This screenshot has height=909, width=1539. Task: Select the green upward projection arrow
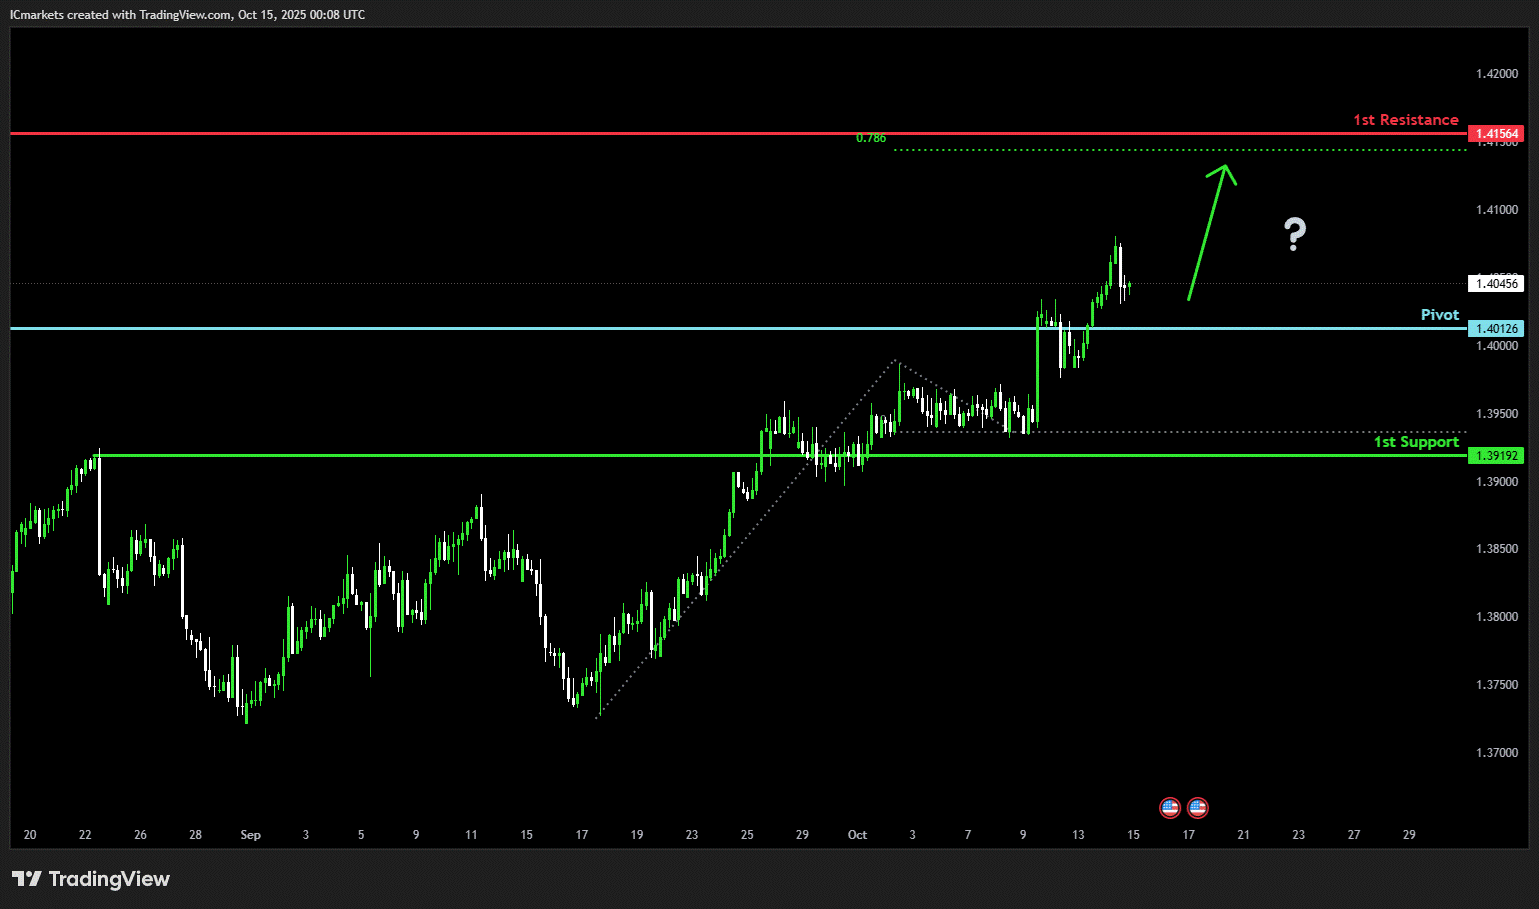coord(1209,232)
